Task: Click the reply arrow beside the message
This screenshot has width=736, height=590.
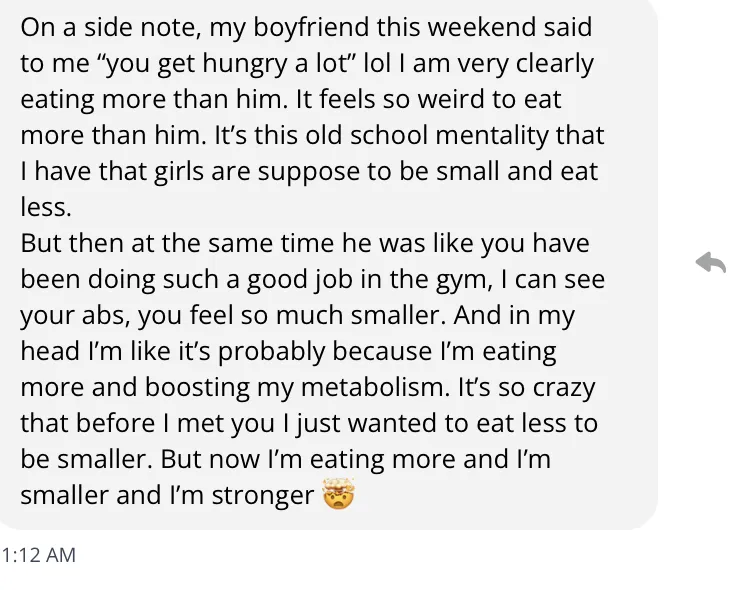Action: point(711,262)
